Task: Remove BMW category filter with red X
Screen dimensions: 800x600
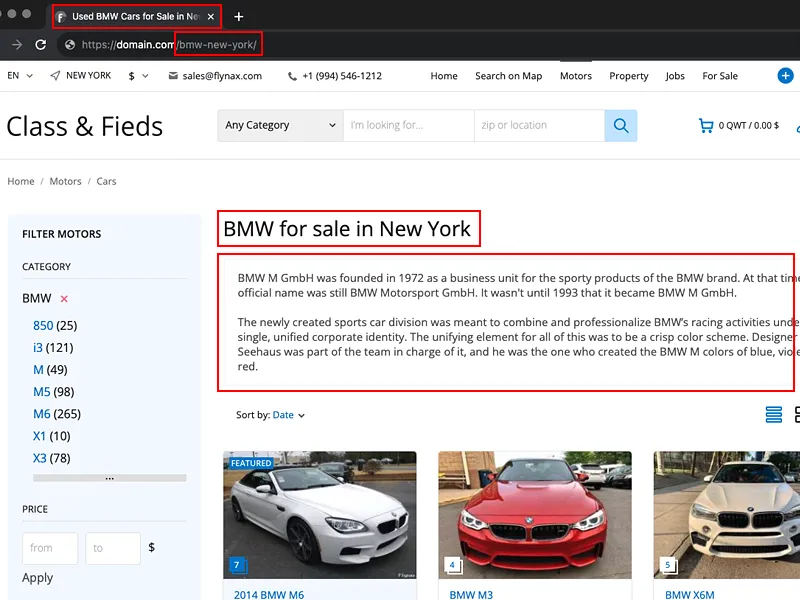Action: pyautogui.click(x=64, y=299)
